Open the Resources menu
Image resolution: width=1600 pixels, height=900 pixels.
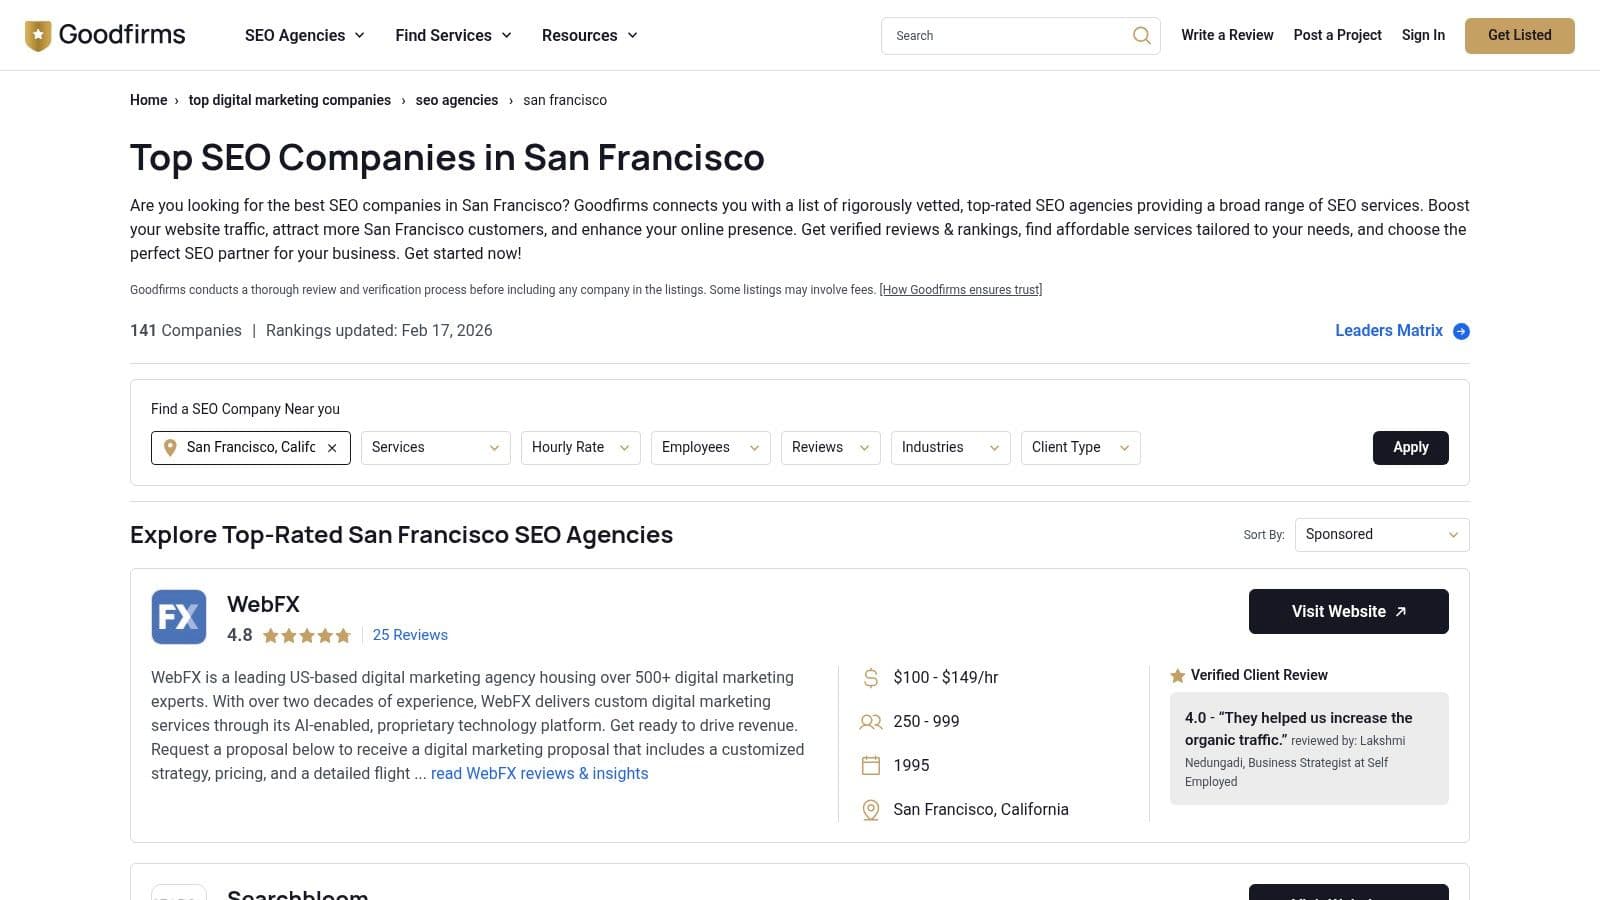590,36
